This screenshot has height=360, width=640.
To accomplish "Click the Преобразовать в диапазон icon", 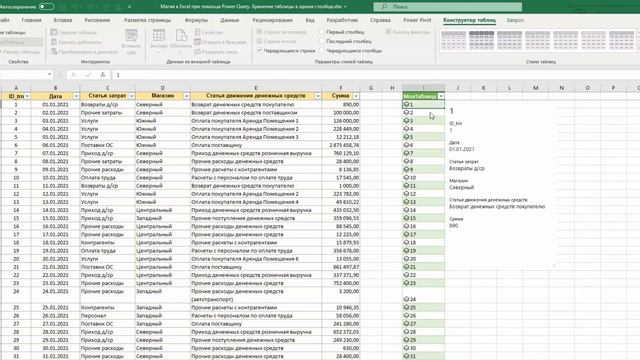I will pyautogui.click(x=54, y=51).
